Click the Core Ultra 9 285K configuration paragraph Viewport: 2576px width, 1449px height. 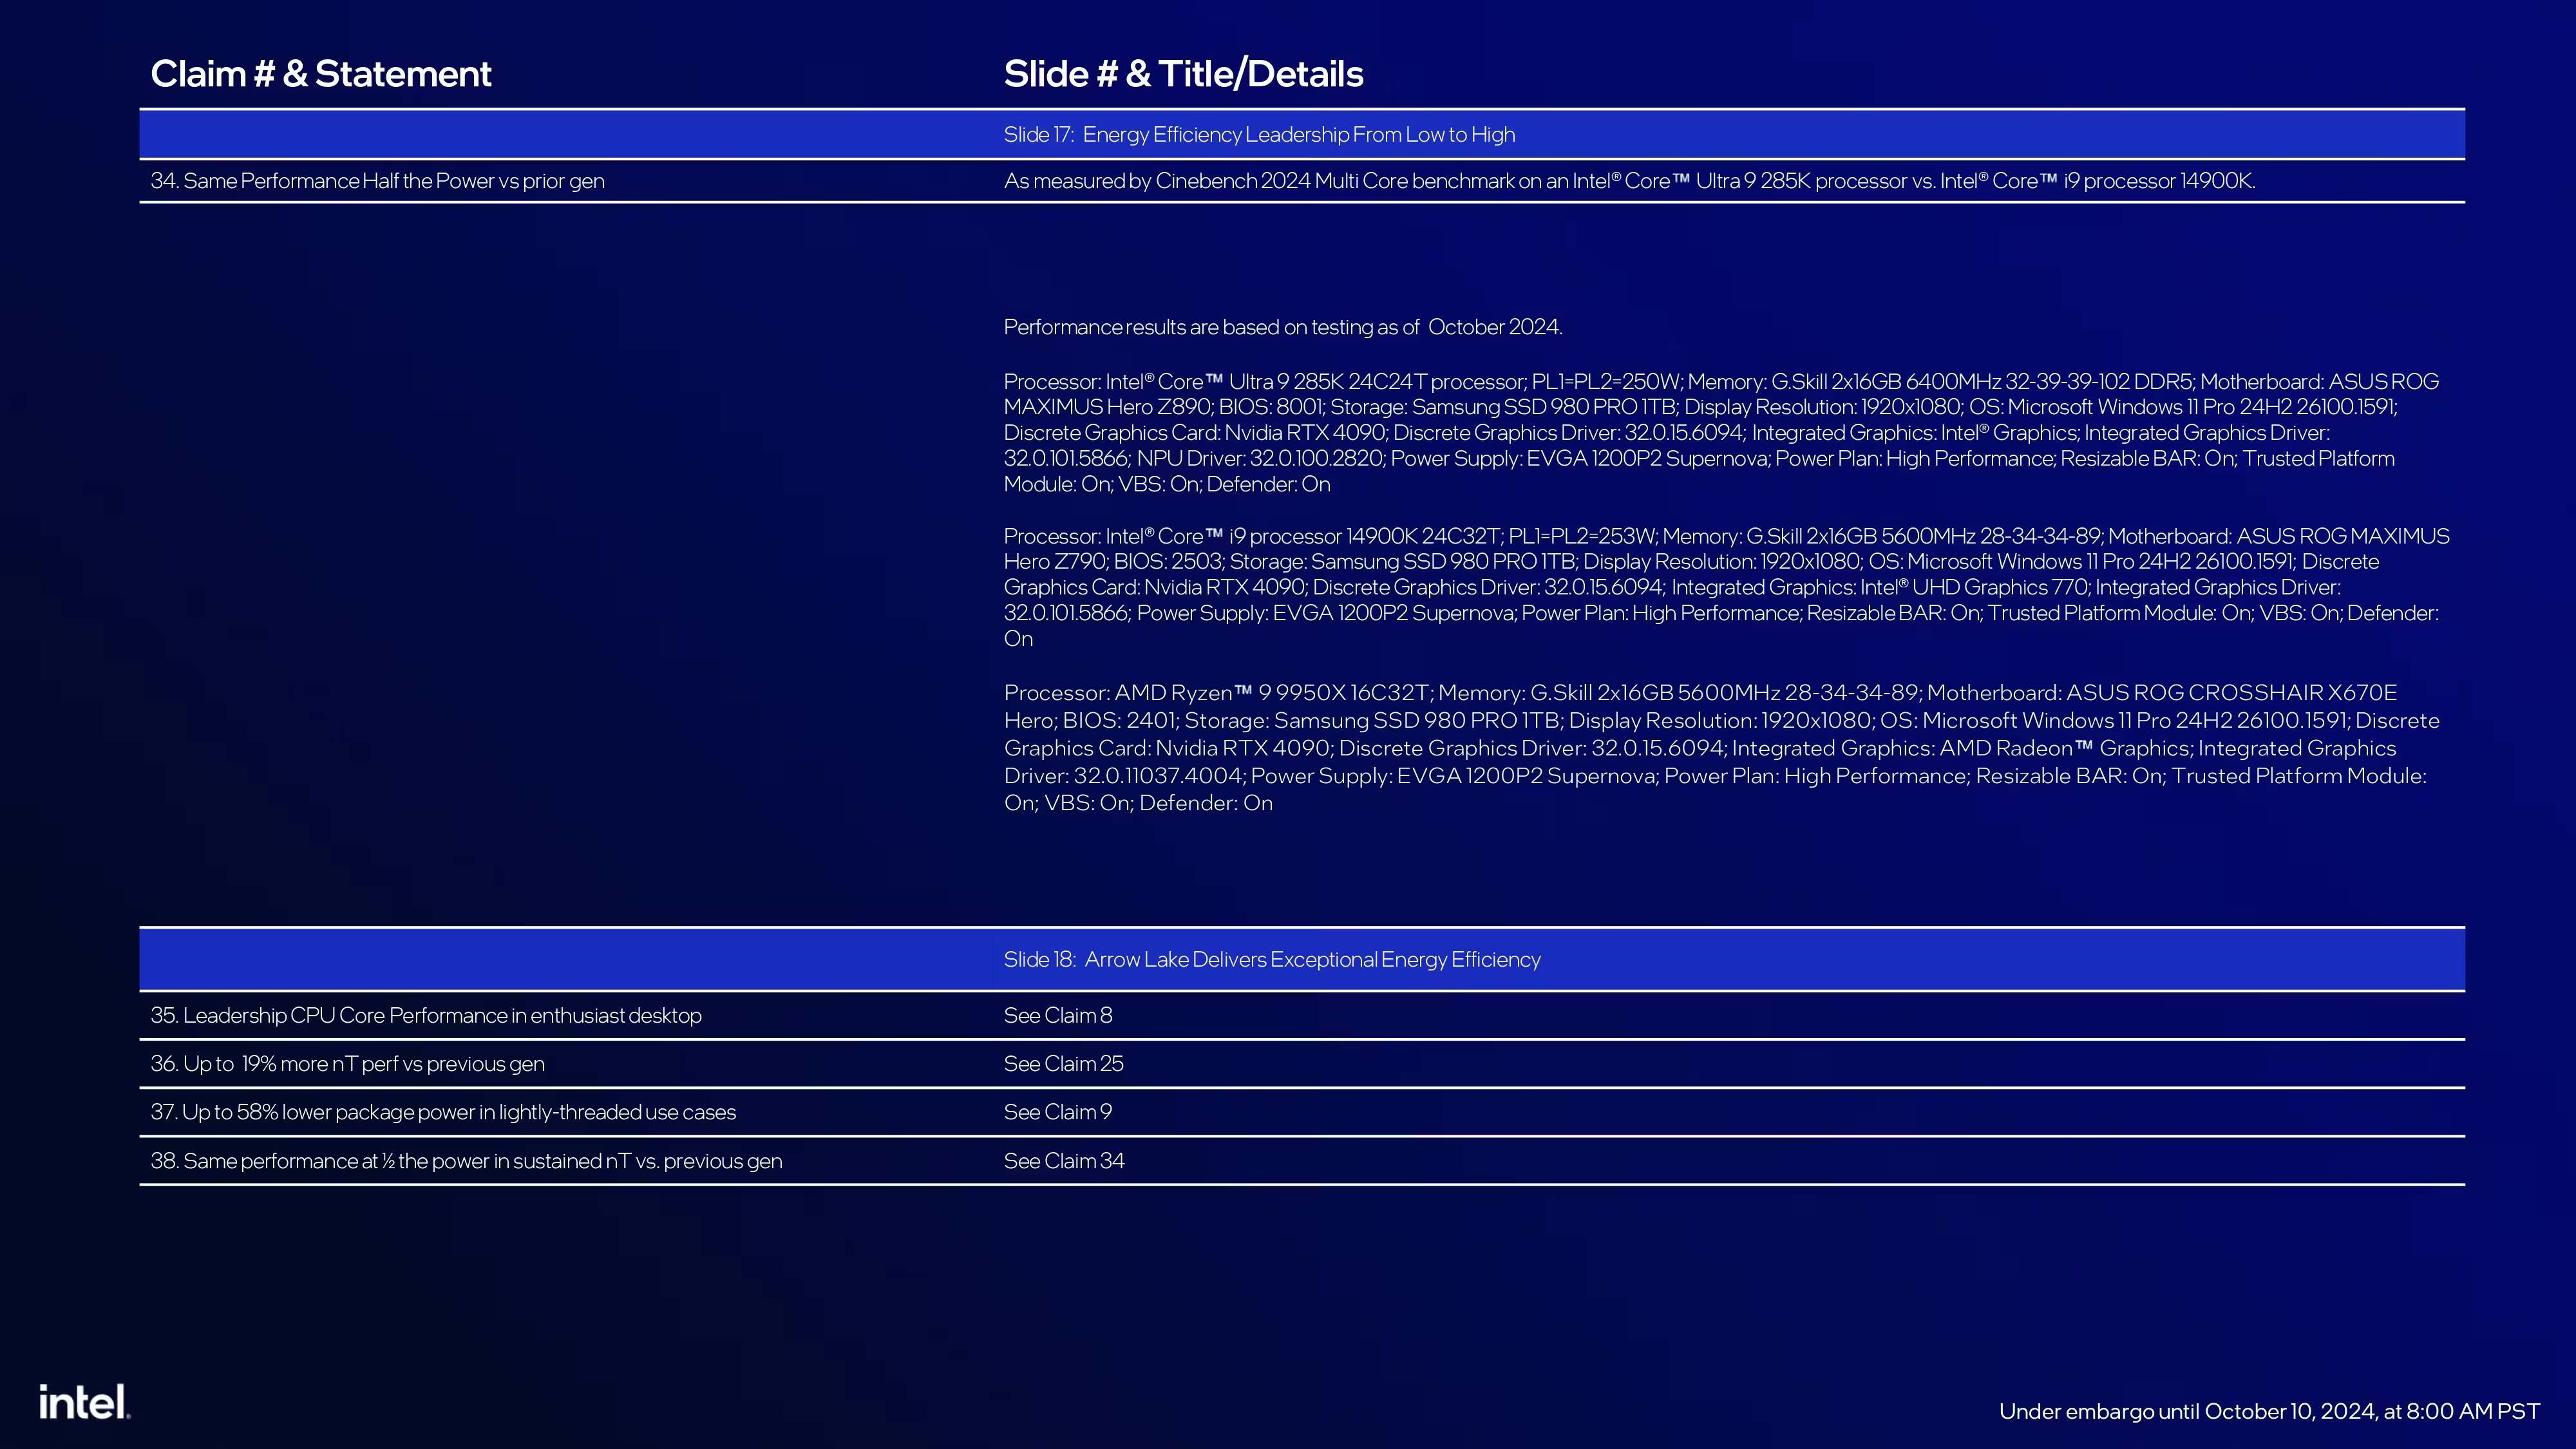[x=1721, y=433]
